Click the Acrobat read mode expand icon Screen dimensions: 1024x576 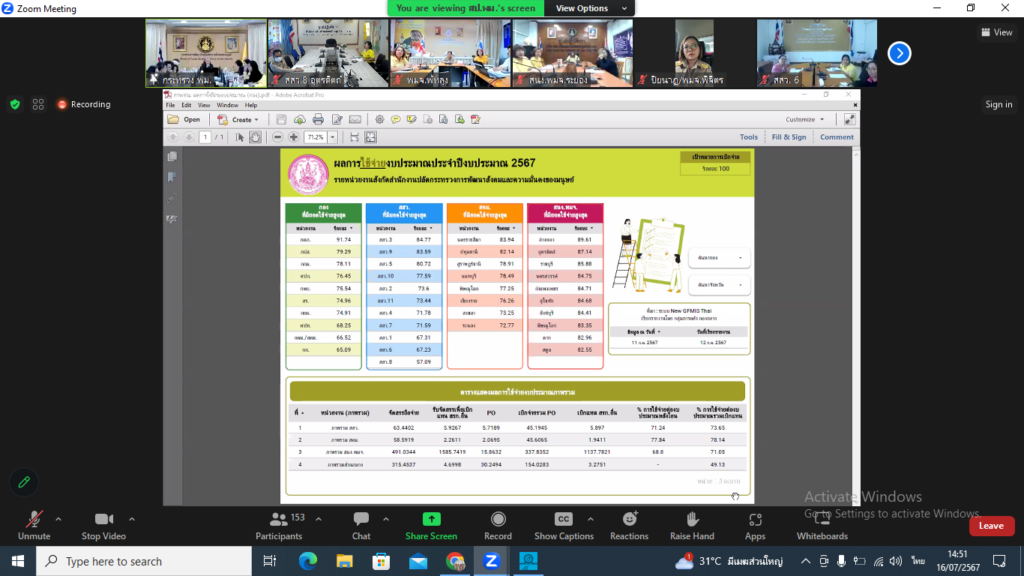tap(850, 120)
